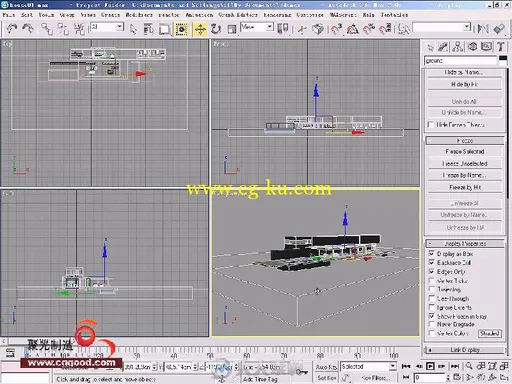Enable See-Through checkbox

coord(432,298)
